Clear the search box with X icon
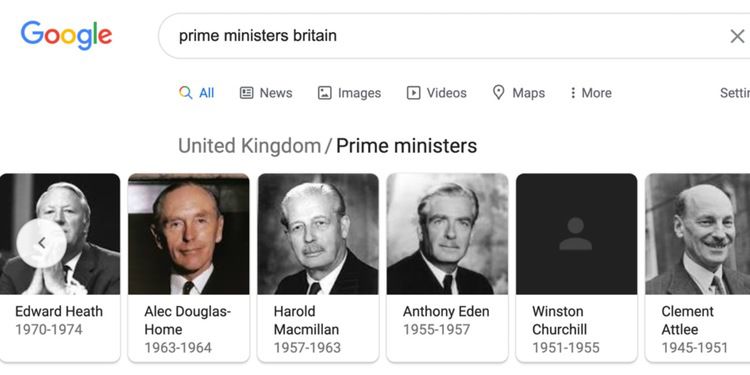 [737, 36]
